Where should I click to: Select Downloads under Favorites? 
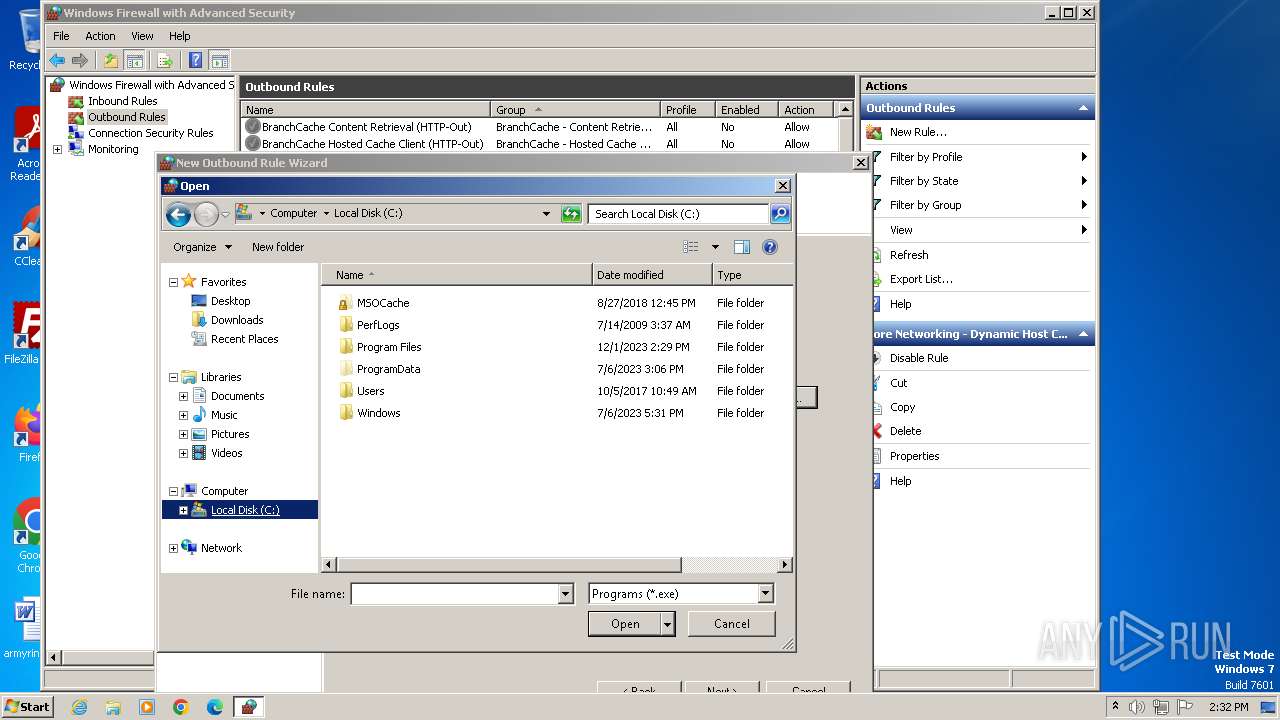pyautogui.click(x=237, y=320)
